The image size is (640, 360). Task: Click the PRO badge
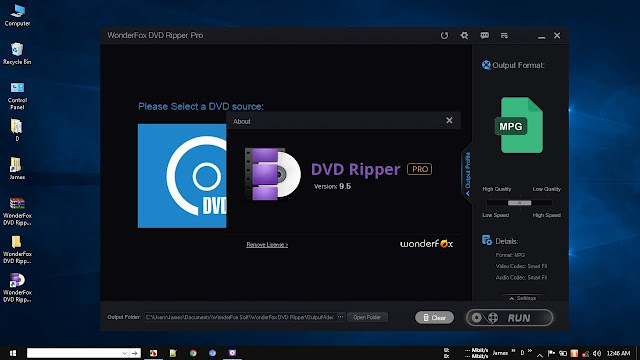coord(420,169)
